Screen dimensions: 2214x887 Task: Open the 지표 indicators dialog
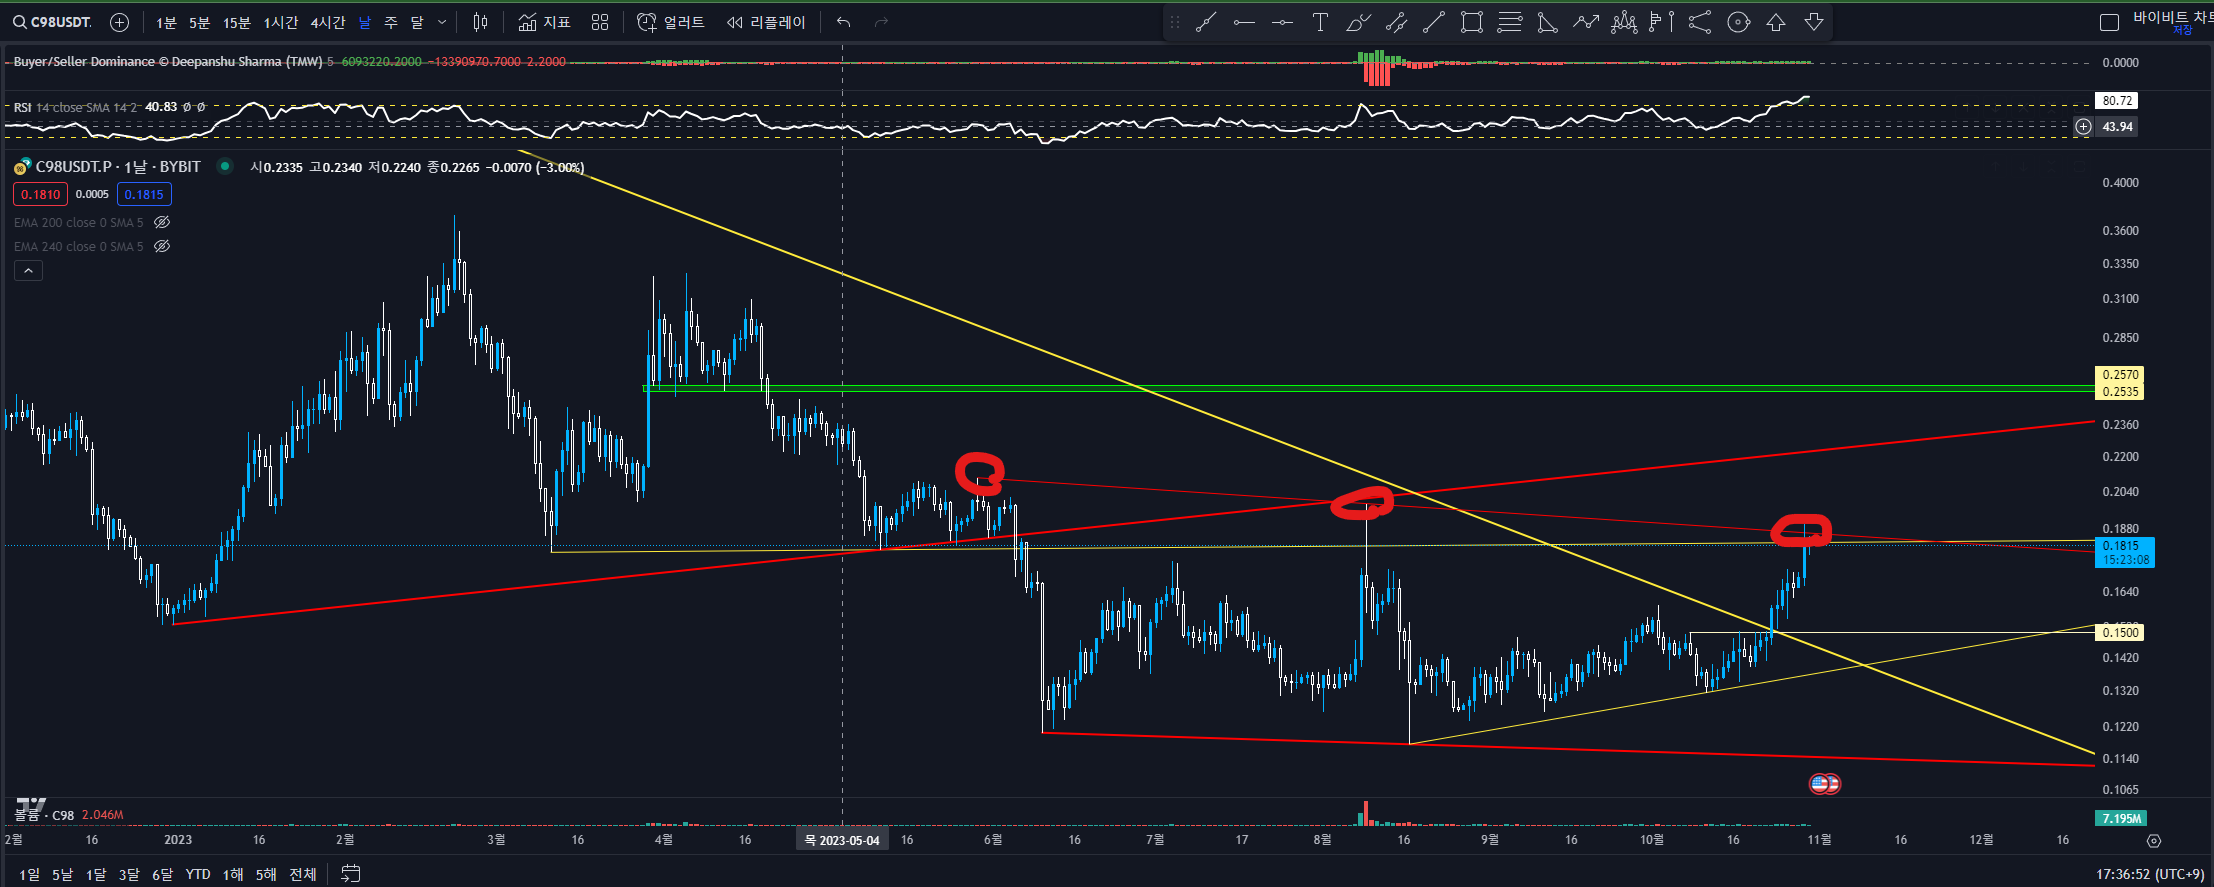(x=545, y=22)
